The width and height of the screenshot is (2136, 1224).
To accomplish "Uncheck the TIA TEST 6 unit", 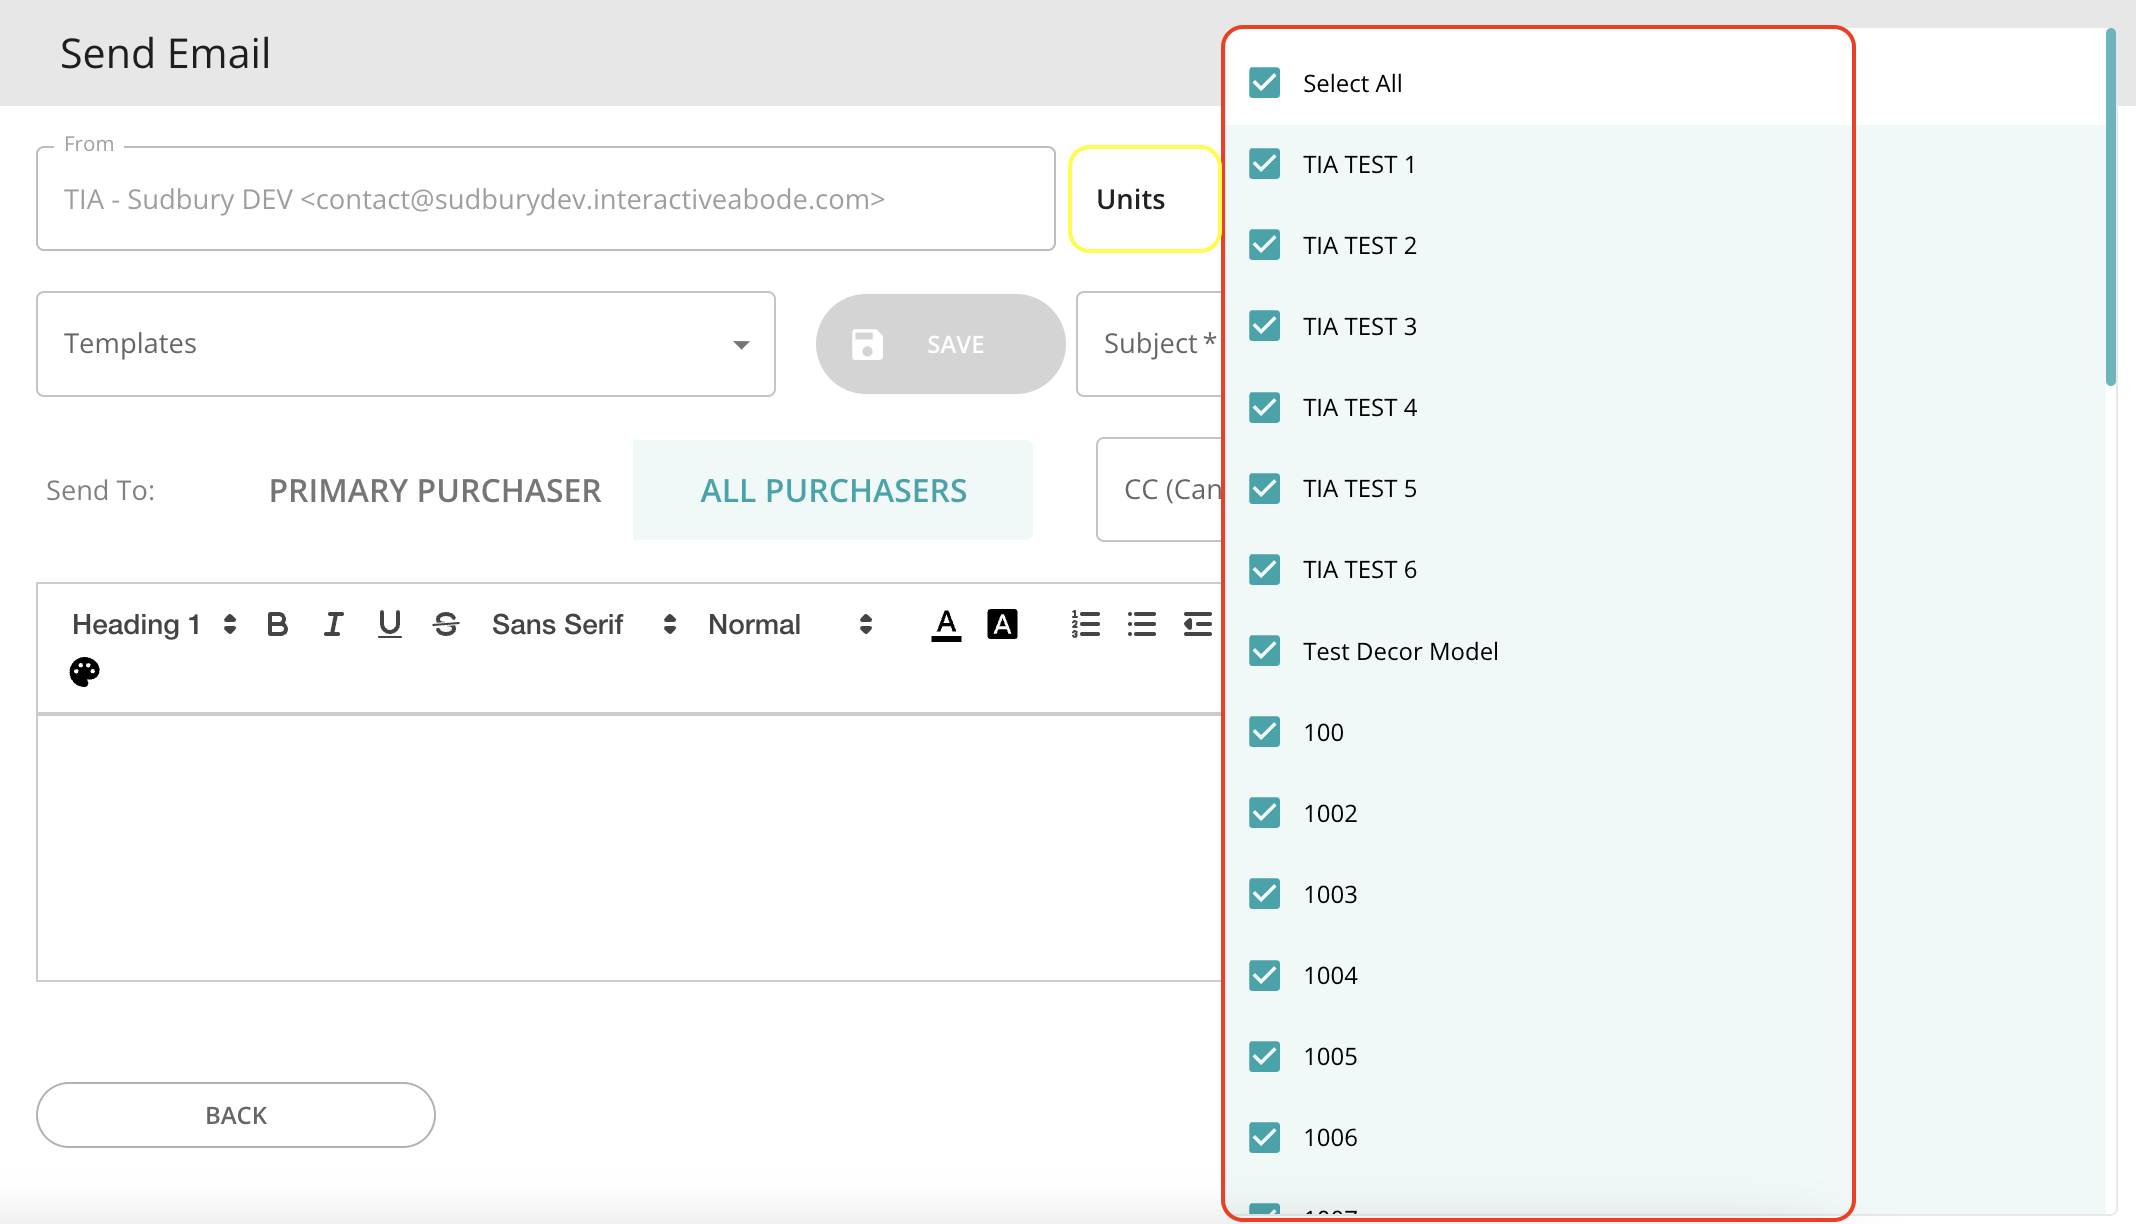I will pos(1265,570).
